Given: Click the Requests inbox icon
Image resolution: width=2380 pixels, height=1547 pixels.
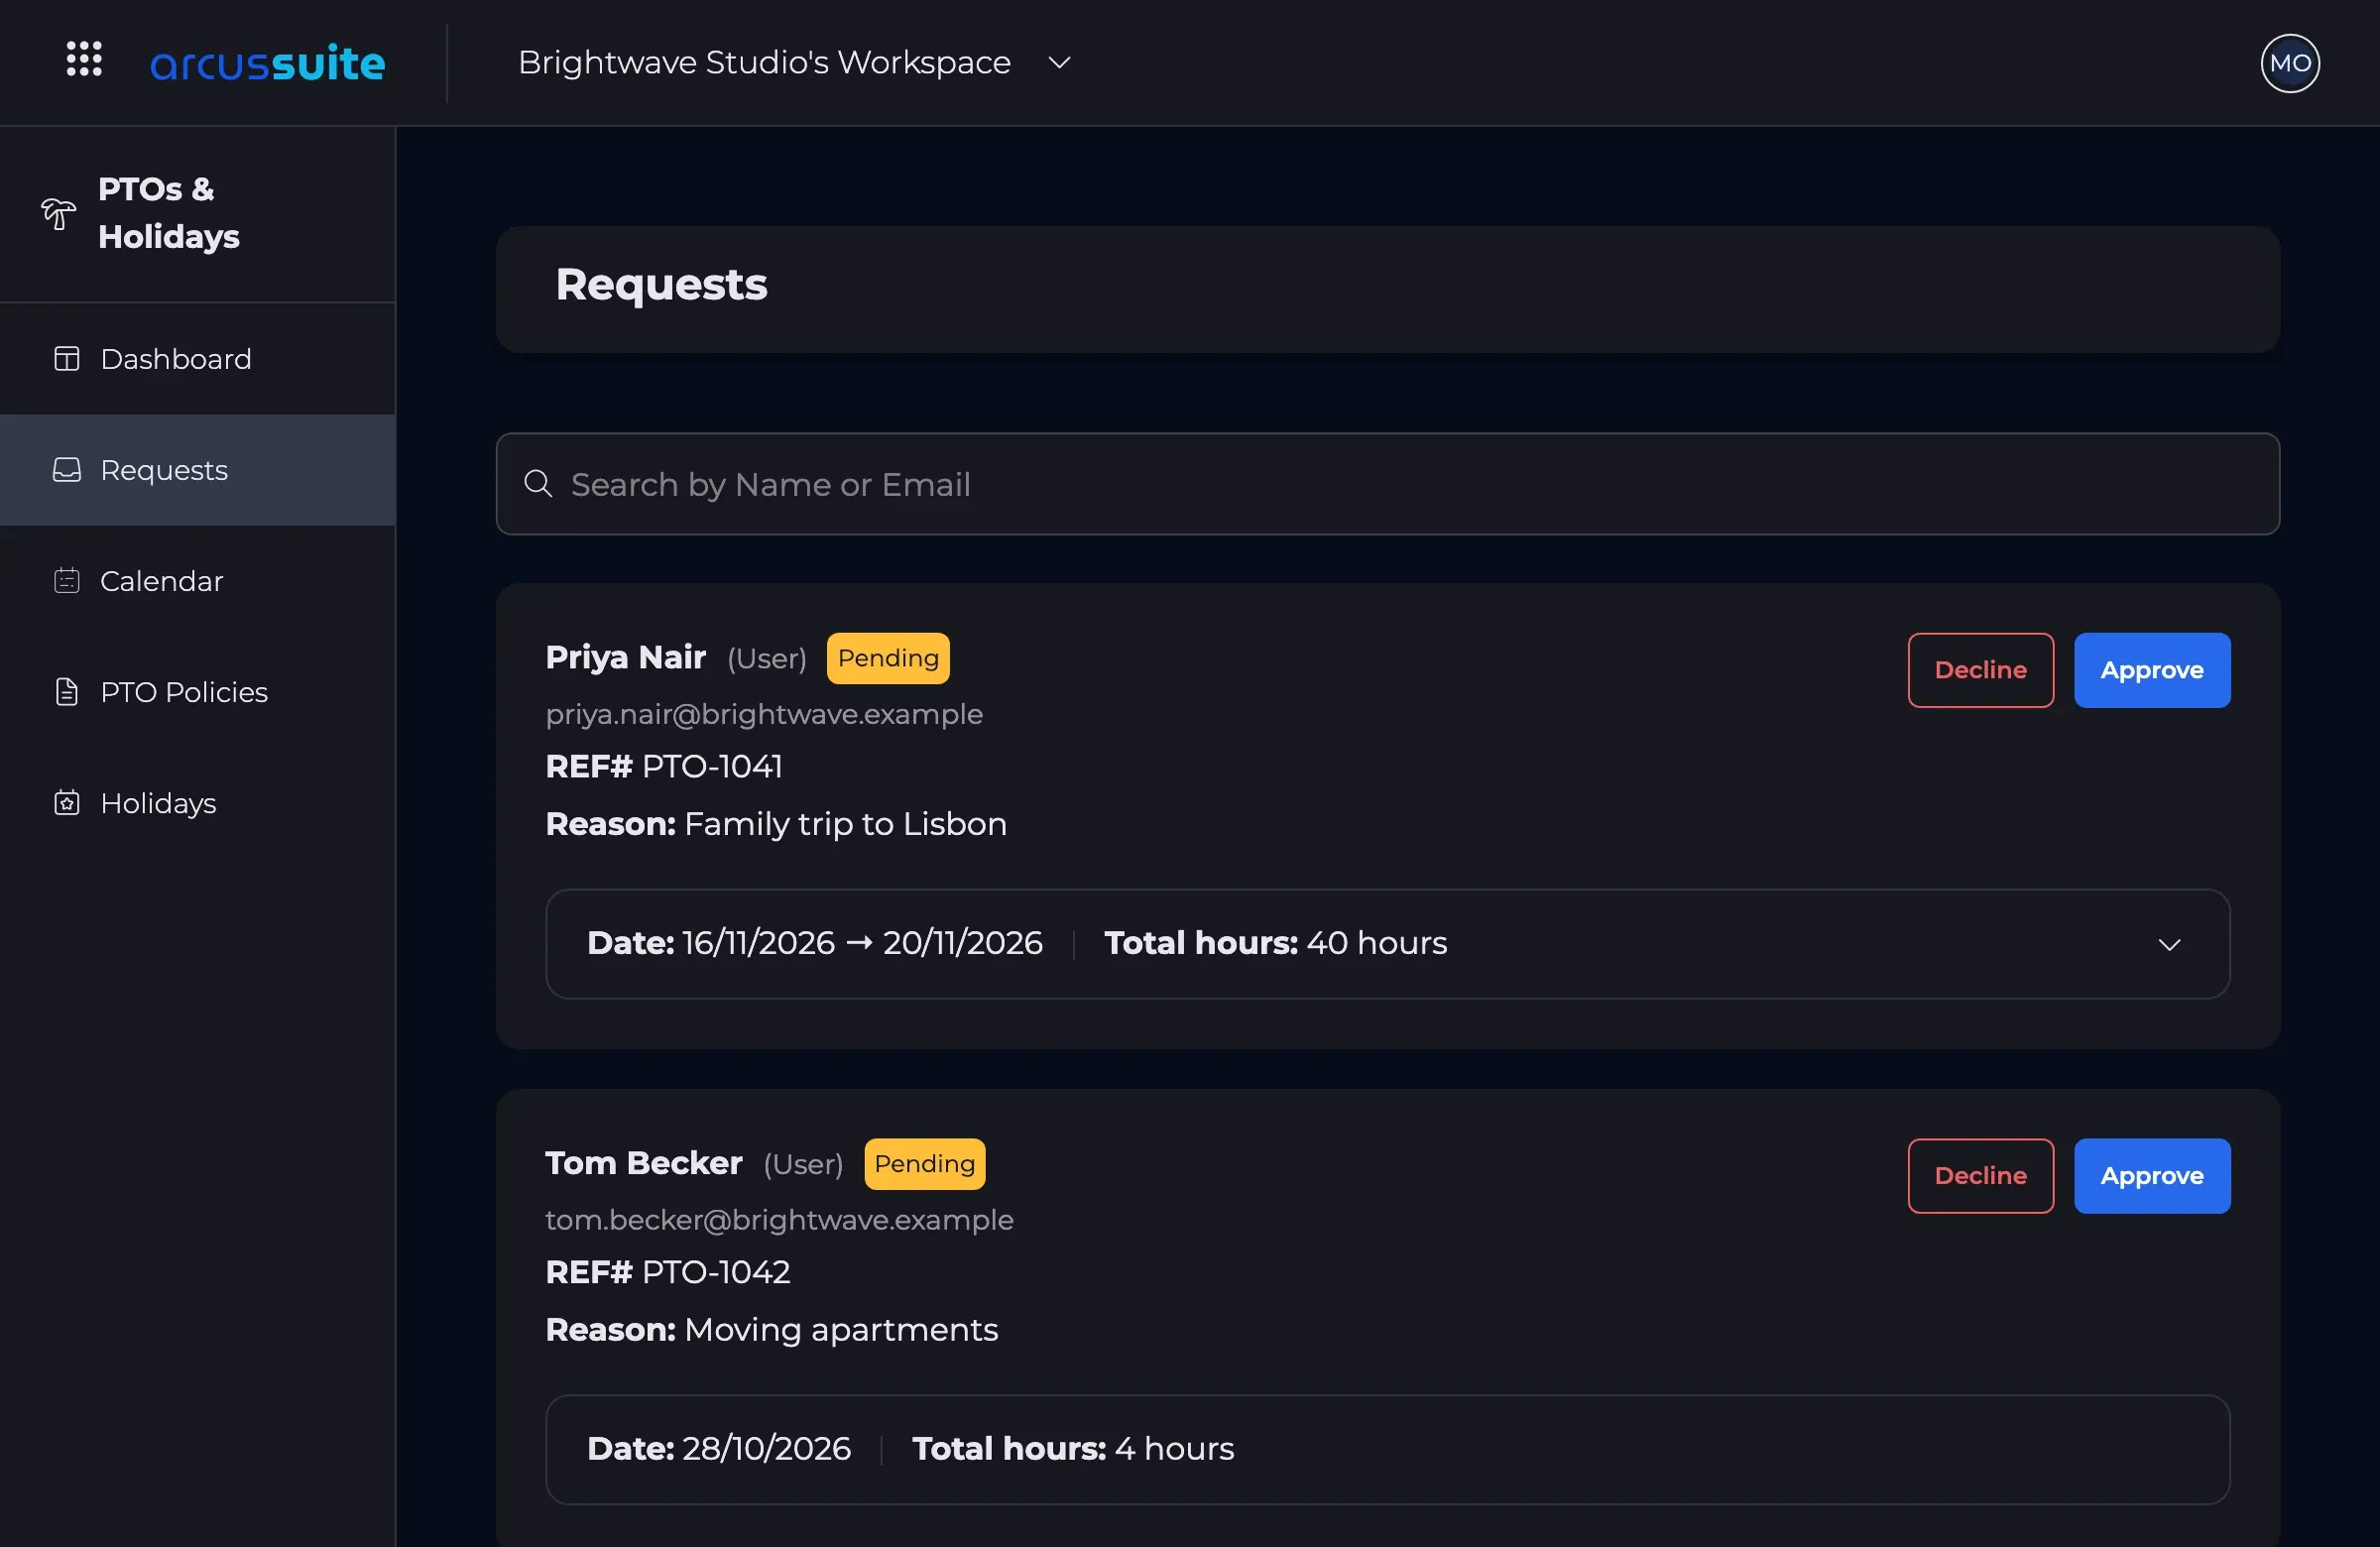Looking at the screenshot, I should pos(67,470).
